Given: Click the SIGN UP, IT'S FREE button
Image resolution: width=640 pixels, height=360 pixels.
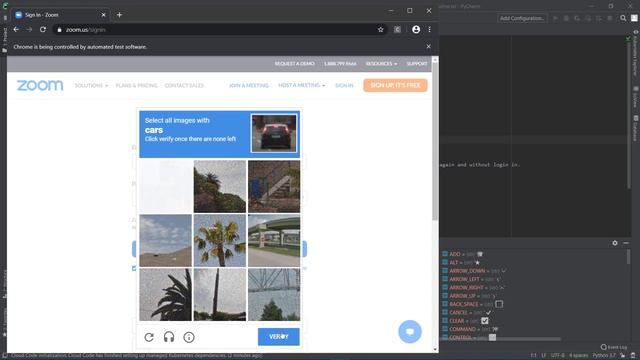Looking at the screenshot, I should coord(395,85).
